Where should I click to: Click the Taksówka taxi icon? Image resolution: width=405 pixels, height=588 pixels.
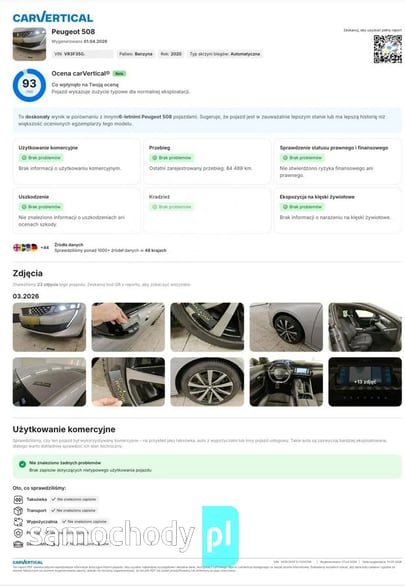click(x=18, y=500)
